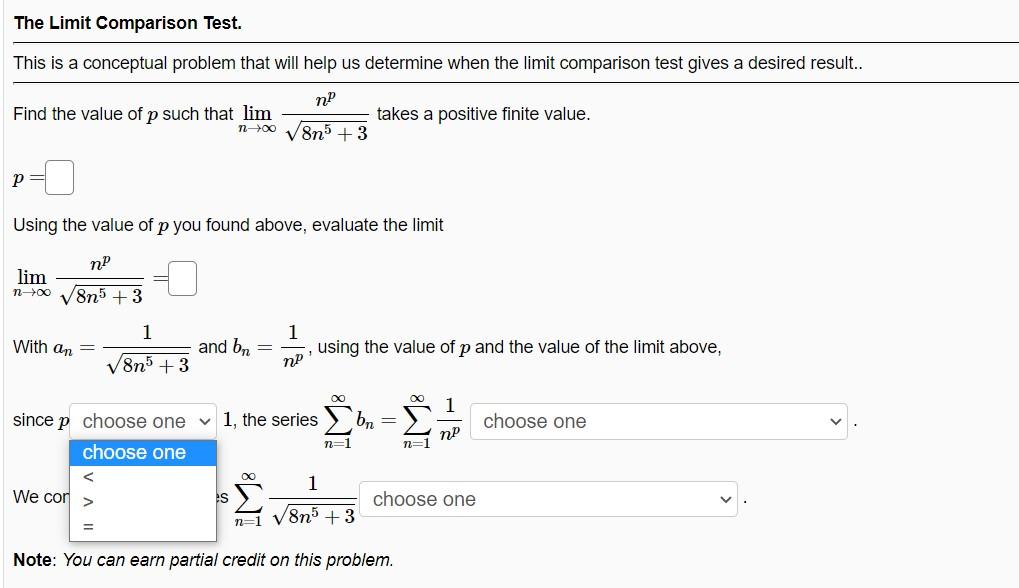The width and height of the screenshot is (1019, 588).
Task: Select the "<" option in open dropdown
Action: tap(88, 475)
